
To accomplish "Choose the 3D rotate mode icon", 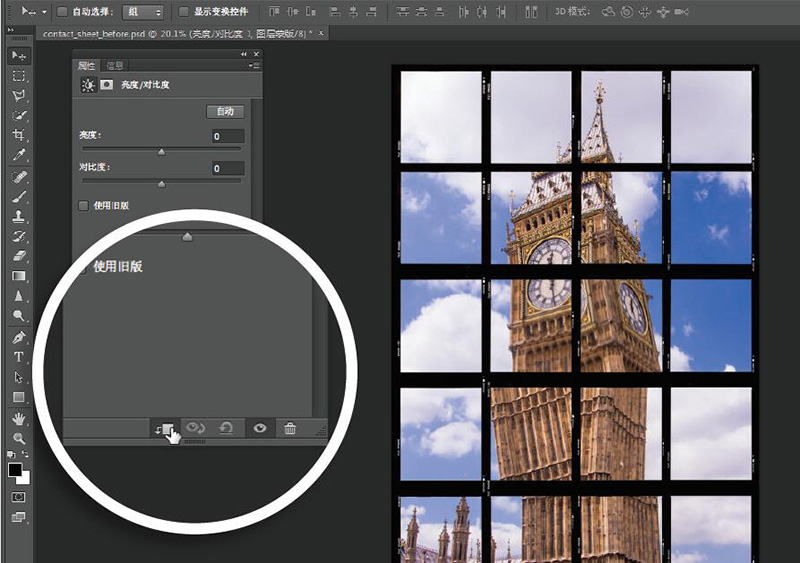I will click(608, 11).
